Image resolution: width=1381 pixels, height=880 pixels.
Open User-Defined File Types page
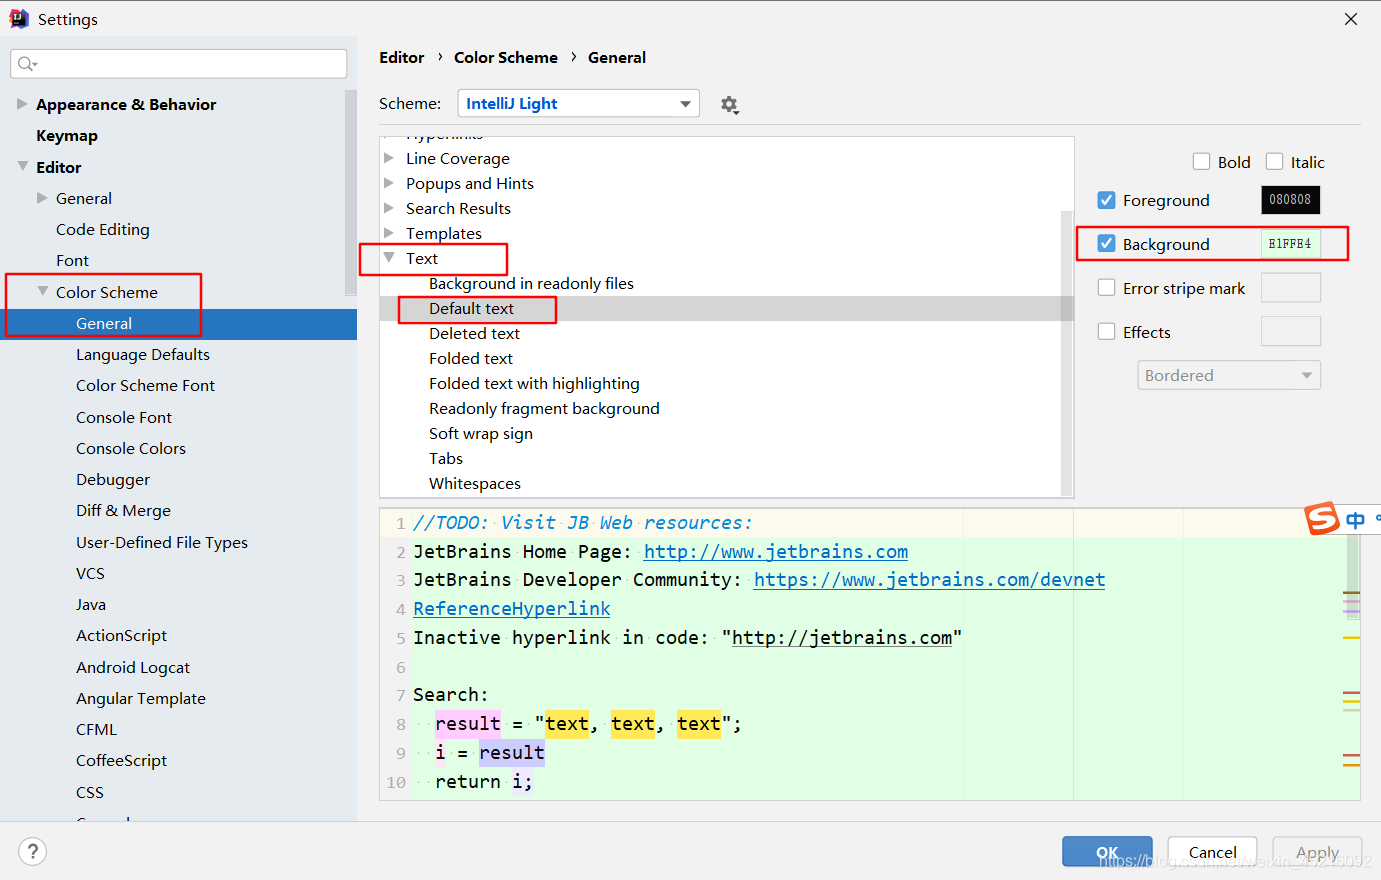click(x=162, y=542)
